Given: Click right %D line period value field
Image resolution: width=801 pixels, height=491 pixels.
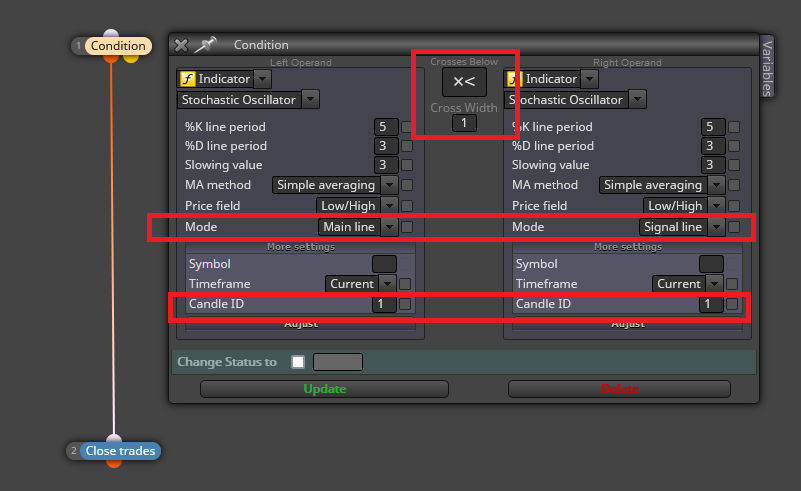Looking at the screenshot, I should [713, 146].
